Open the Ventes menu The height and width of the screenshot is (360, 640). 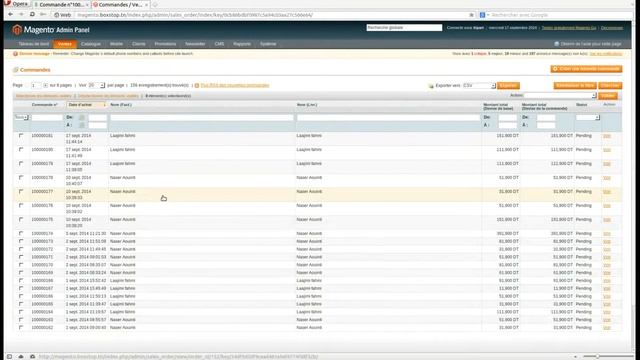click(x=64, y=44)
